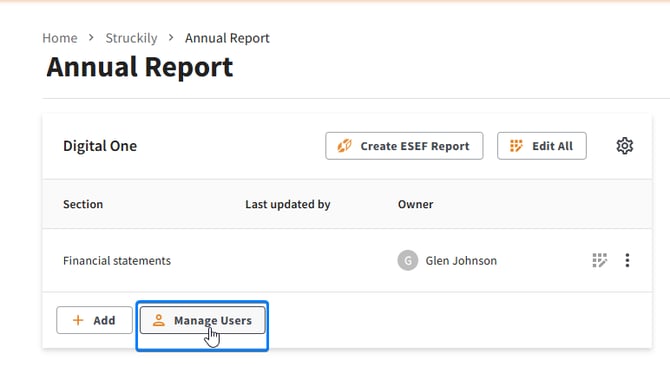Click Glen Johnson's avatar circle
This screenshot has width=670, height=380.
tap(408, 260)
